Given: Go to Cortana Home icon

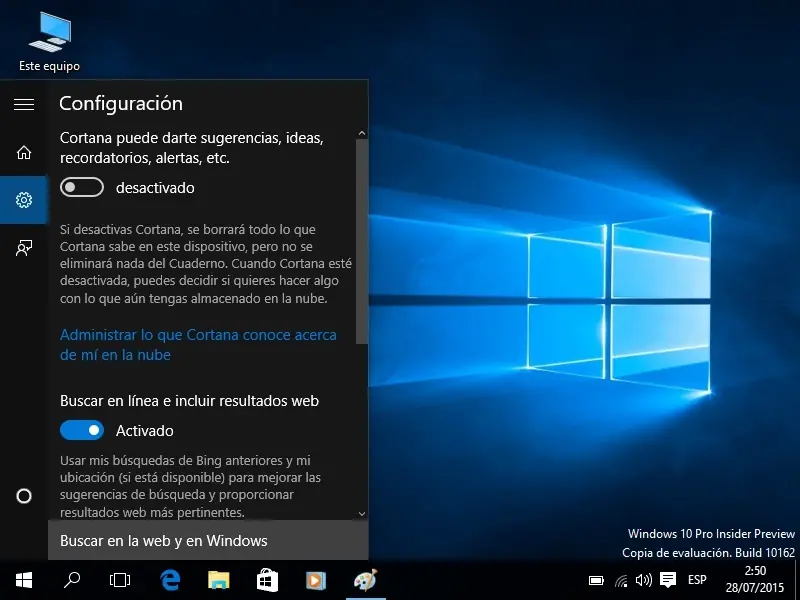Looking at the screenshot, I should (x=24, y=152).
